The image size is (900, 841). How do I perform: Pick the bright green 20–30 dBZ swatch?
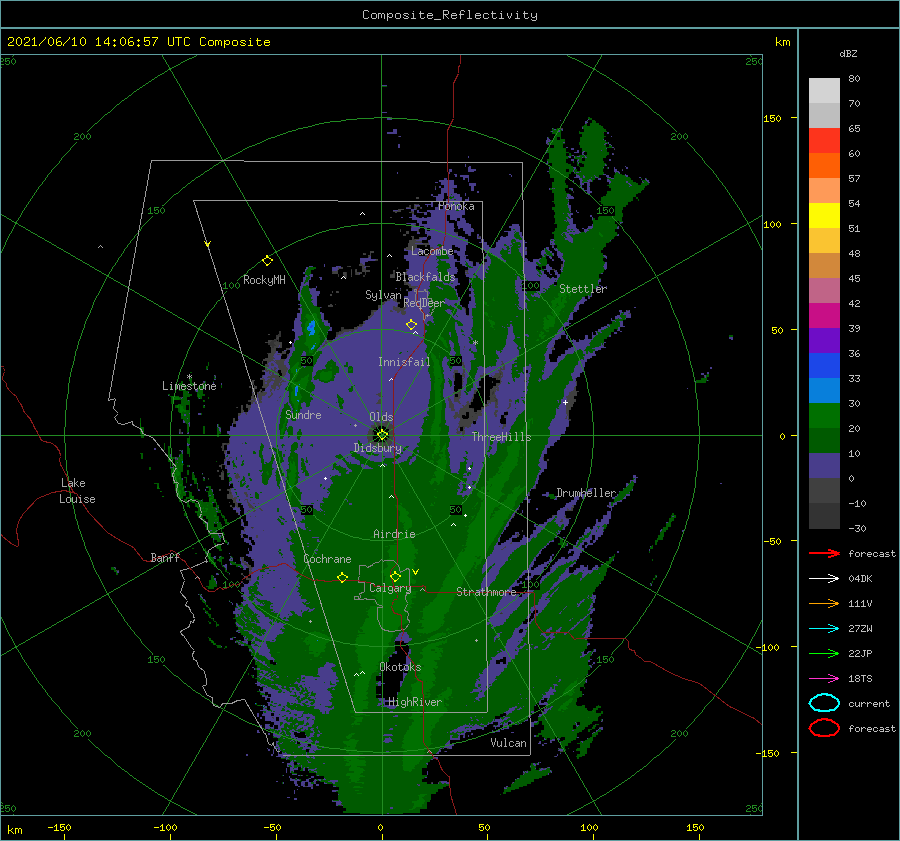[824, 416]
